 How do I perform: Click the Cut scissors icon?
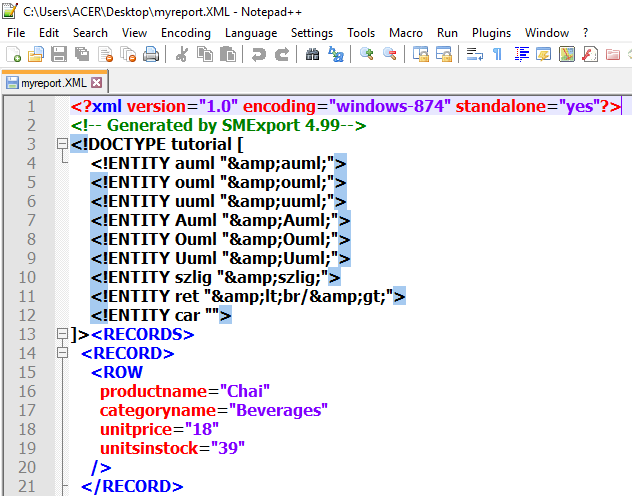click(182, 54)
